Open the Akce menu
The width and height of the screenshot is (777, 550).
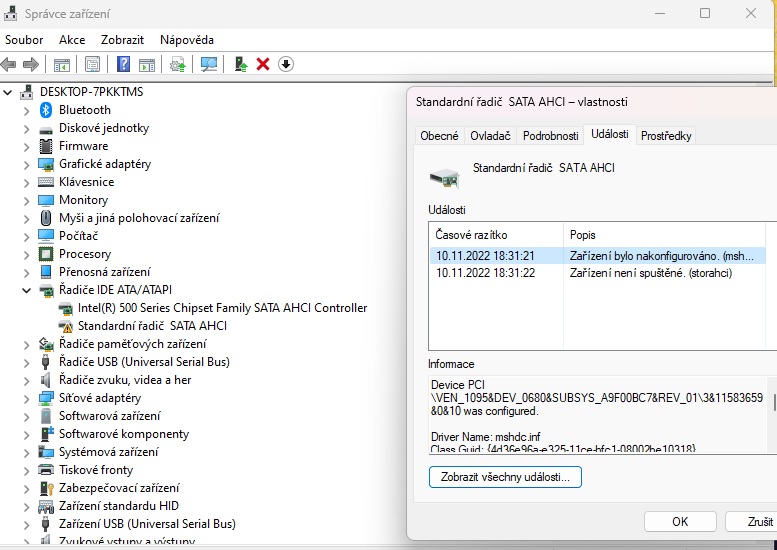[x=72, y=40]
